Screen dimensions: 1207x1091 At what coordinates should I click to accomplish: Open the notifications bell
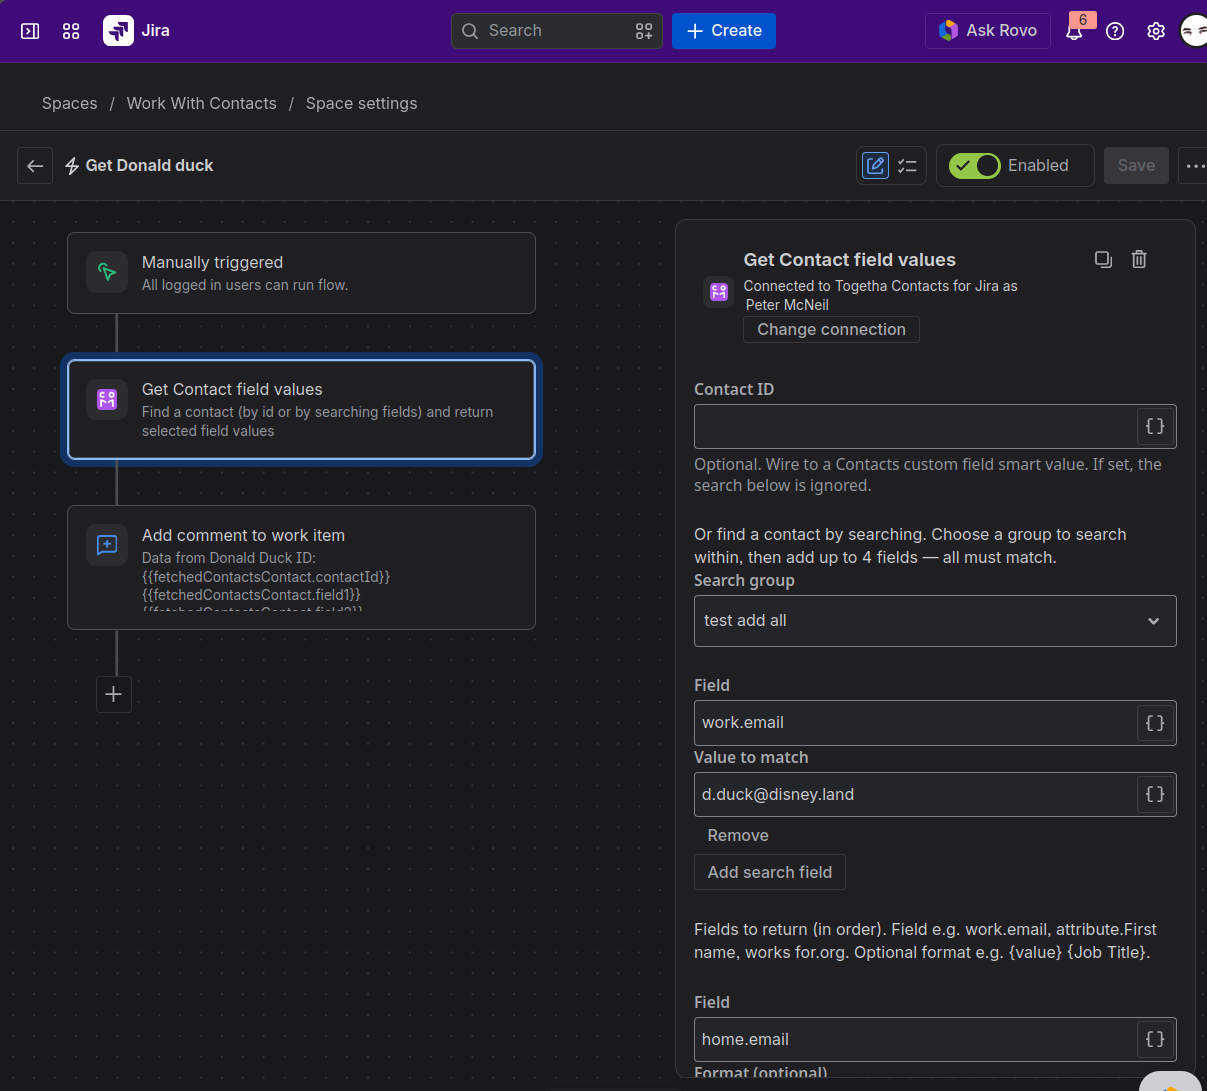1074,31
